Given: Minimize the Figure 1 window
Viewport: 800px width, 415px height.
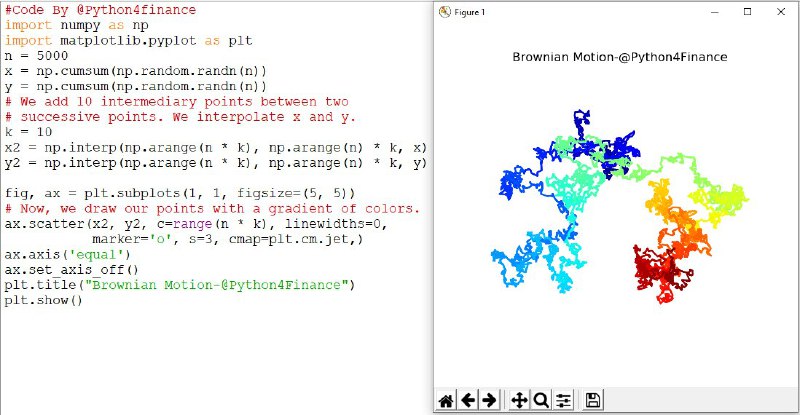Looking at the screenshot, I should pos(715,12).
